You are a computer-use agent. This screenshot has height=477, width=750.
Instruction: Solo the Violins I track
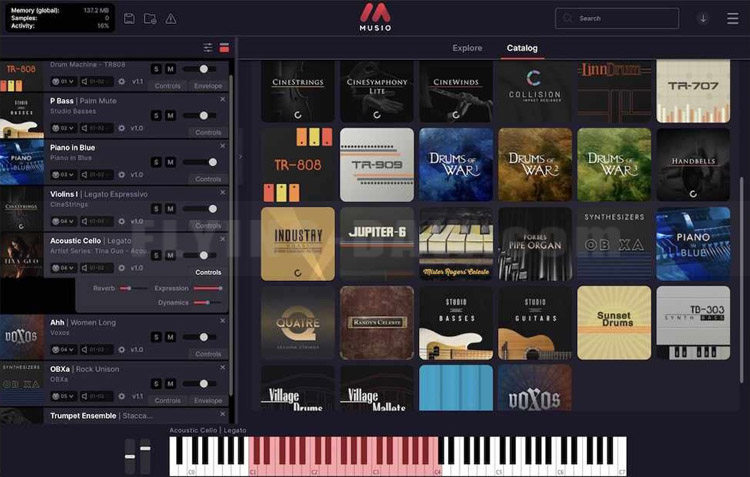tap(156, 209)
